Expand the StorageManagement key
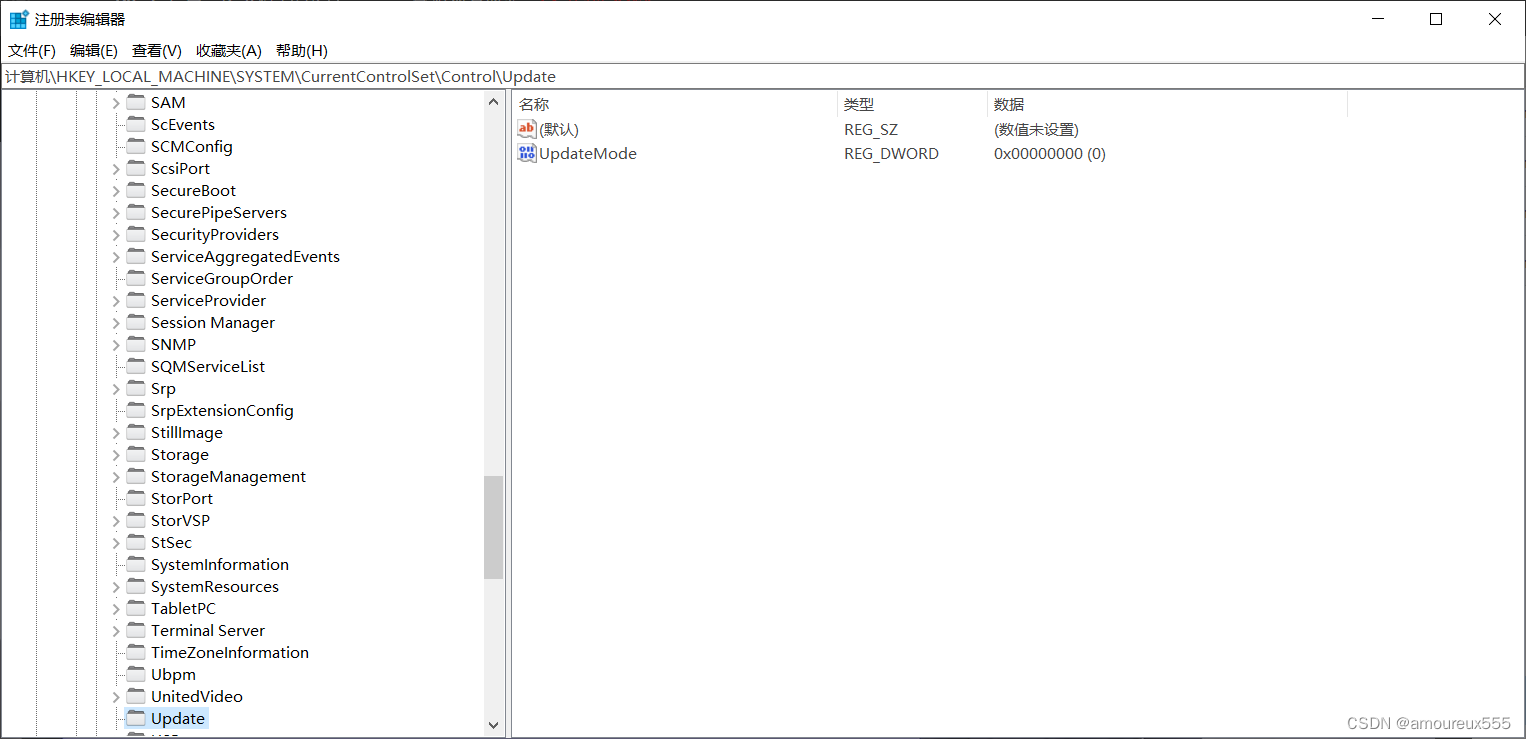Screen dimensions: 1526x739 115,477
